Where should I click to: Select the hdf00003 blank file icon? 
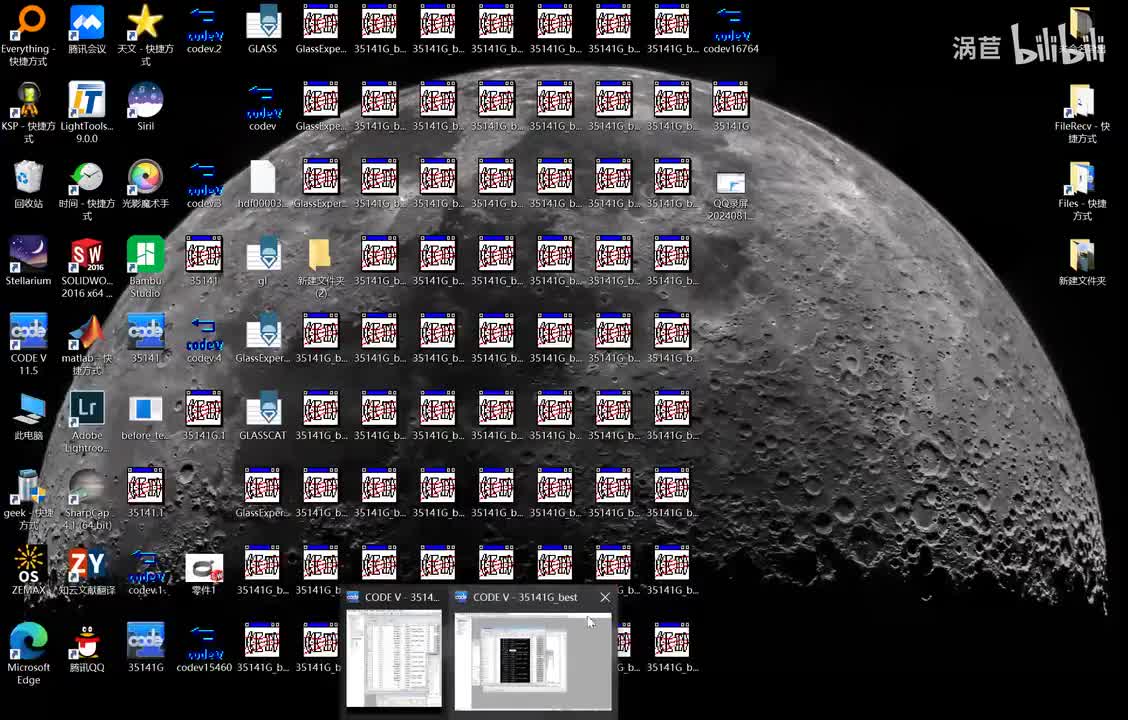coord(263,184)
